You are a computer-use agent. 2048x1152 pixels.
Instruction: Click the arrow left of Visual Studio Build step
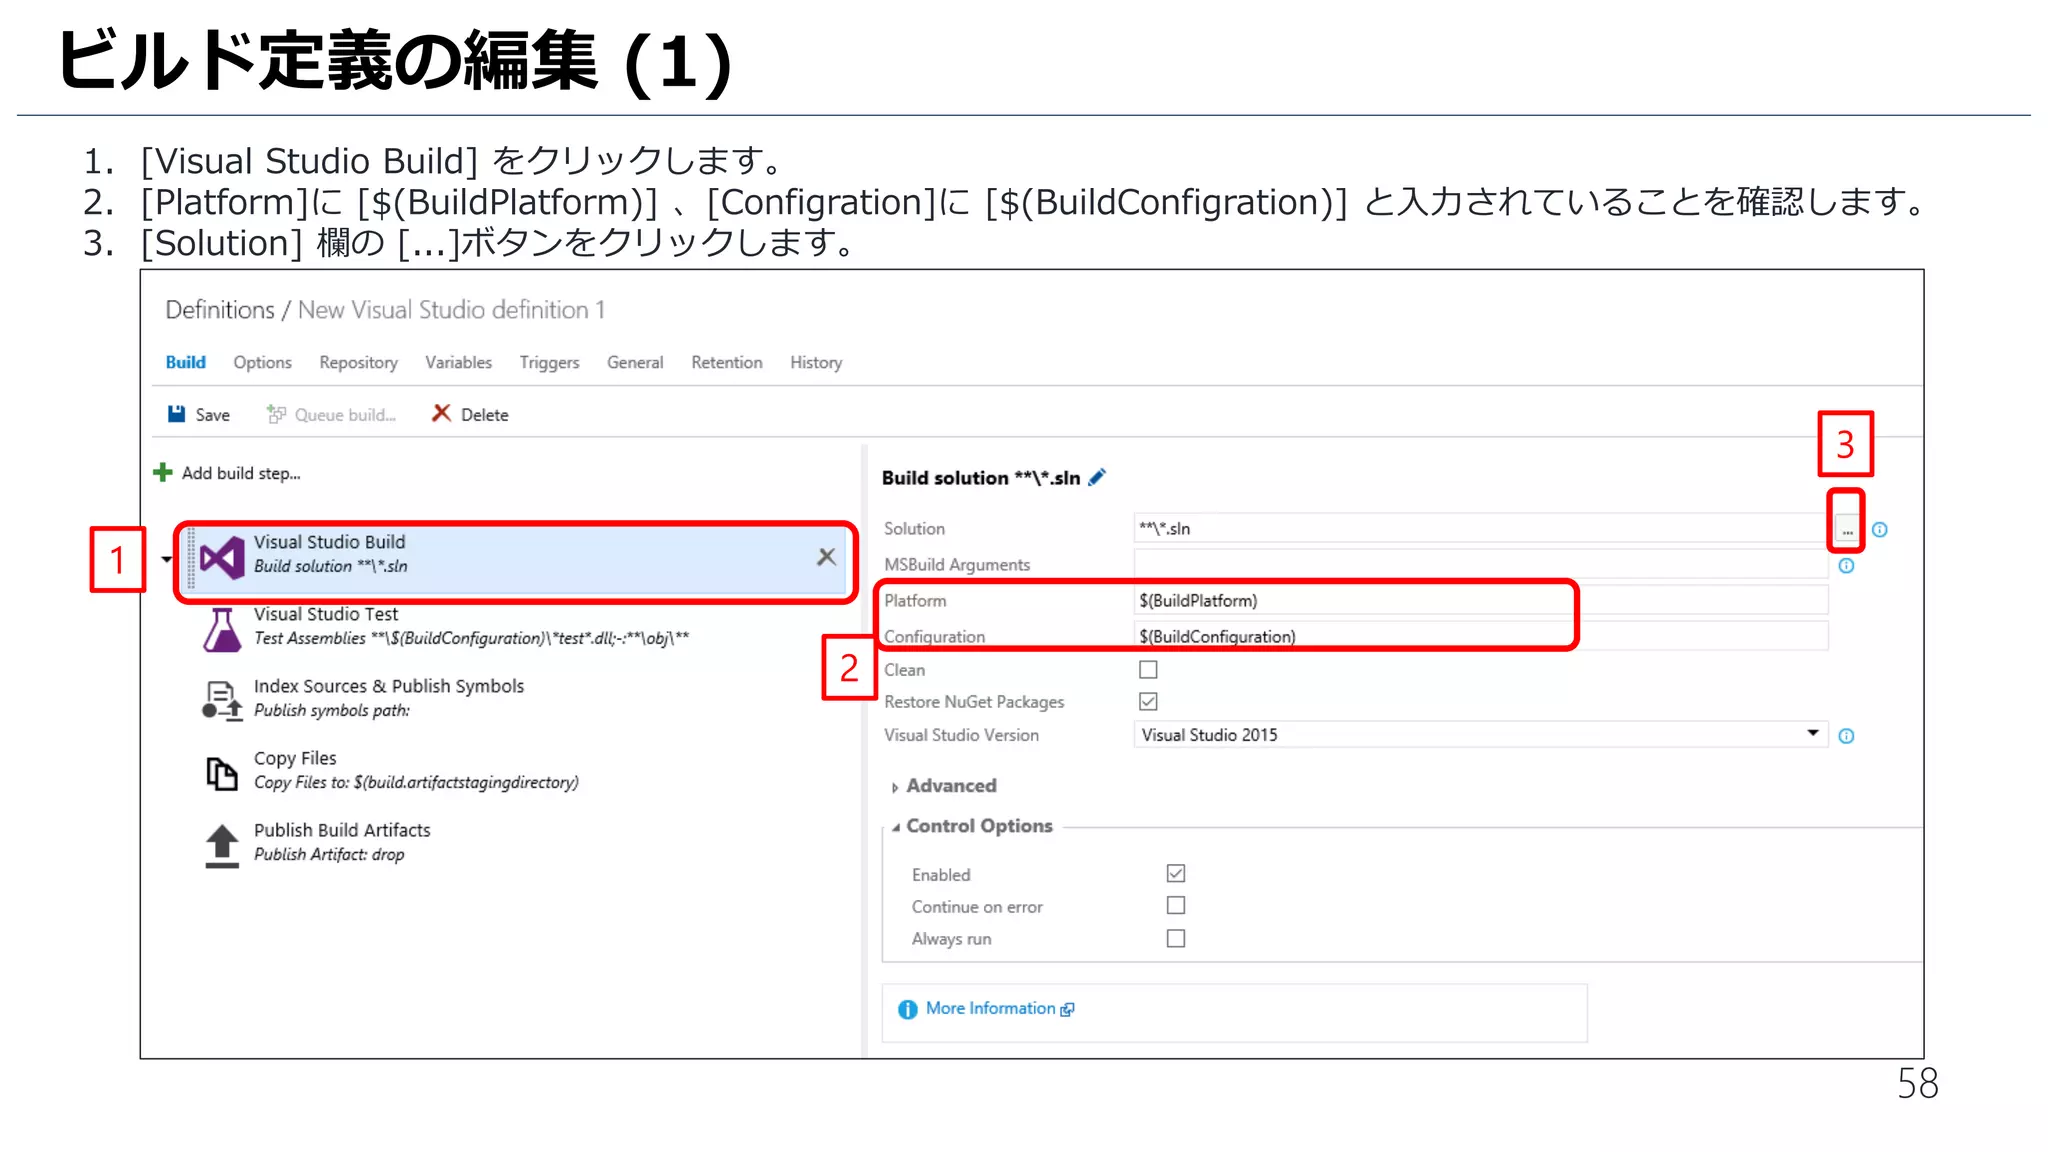pyautogui.click(x=167, y=559)
